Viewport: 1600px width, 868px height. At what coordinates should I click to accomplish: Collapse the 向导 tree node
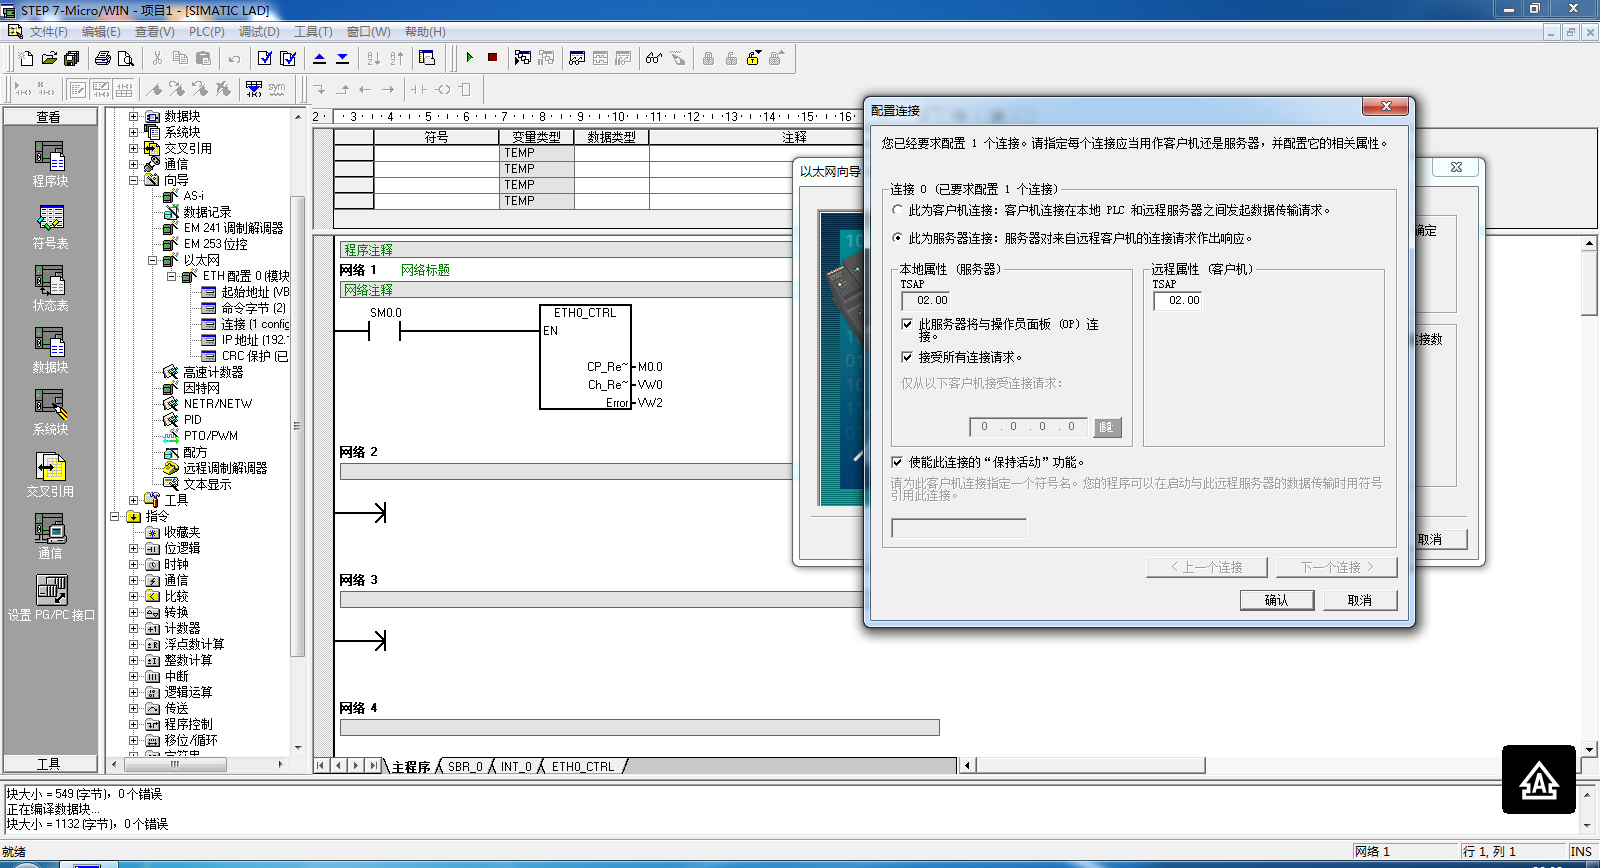134,180
